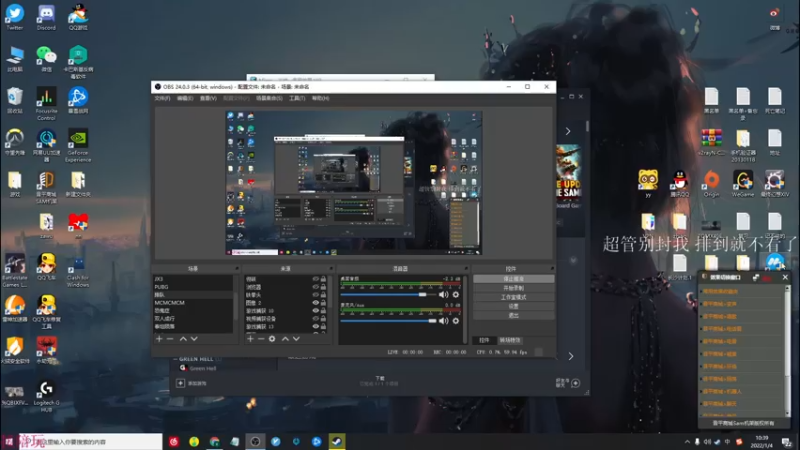Mute the desktop audio speaker icon

(x=443, y=294)
